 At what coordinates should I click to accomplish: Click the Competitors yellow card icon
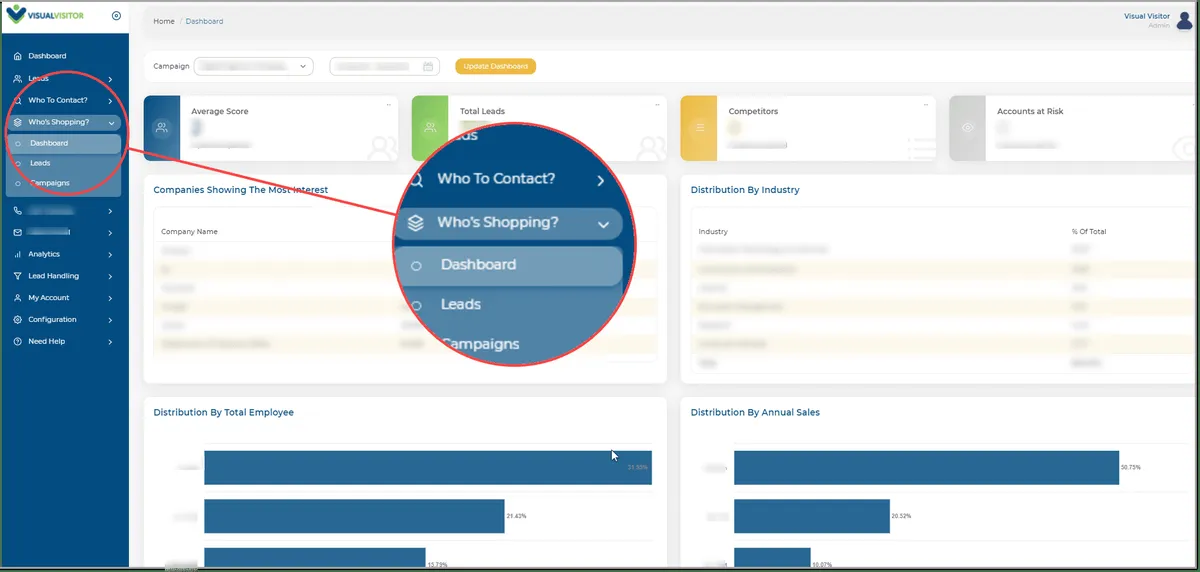[699, 128]
